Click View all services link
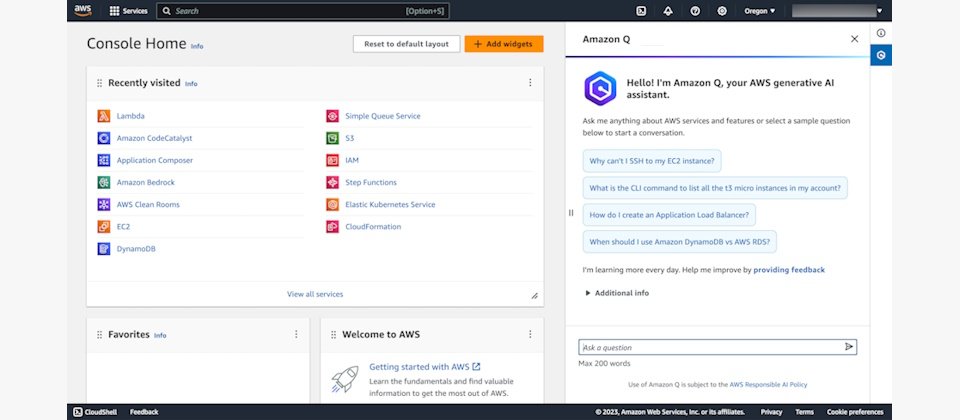This screenshot has height=420, width=960. [x=315, y=294]
